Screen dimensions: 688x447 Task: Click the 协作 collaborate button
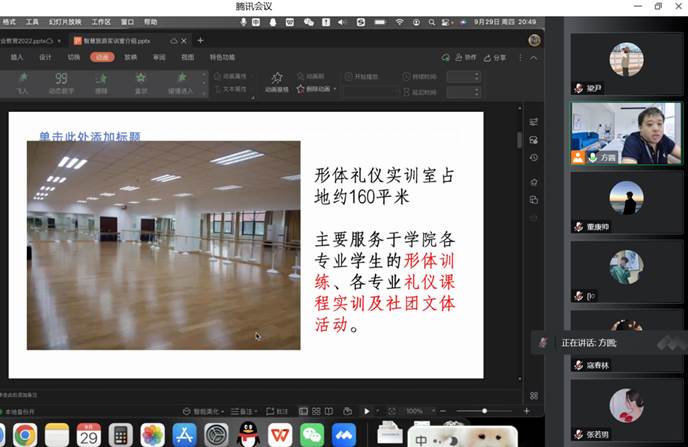466,57
